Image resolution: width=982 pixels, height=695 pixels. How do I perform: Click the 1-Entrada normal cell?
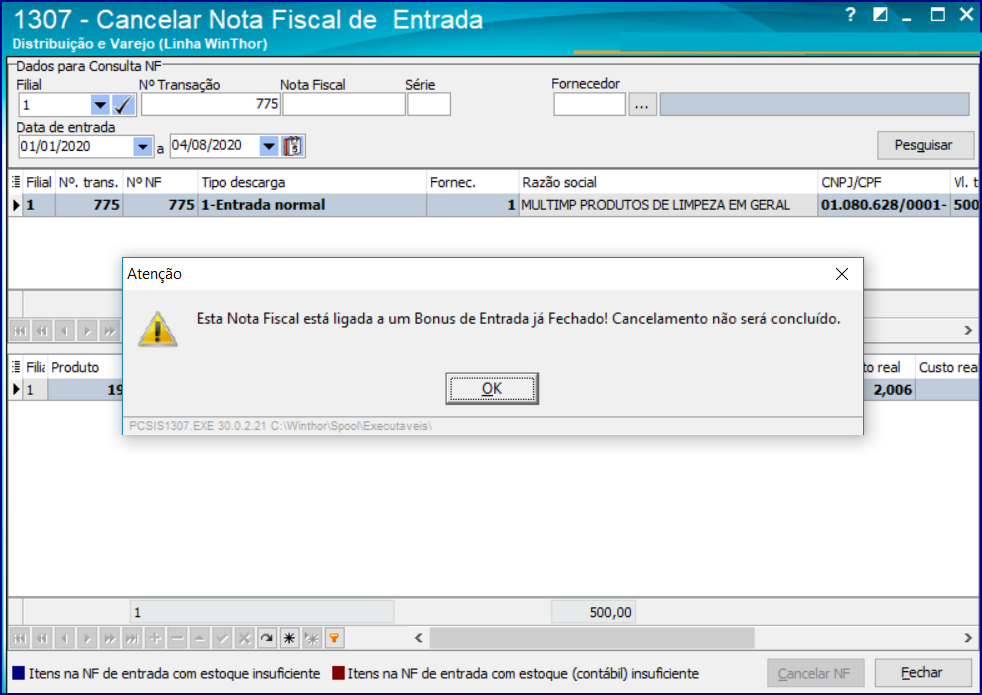[x=312, y=205]
